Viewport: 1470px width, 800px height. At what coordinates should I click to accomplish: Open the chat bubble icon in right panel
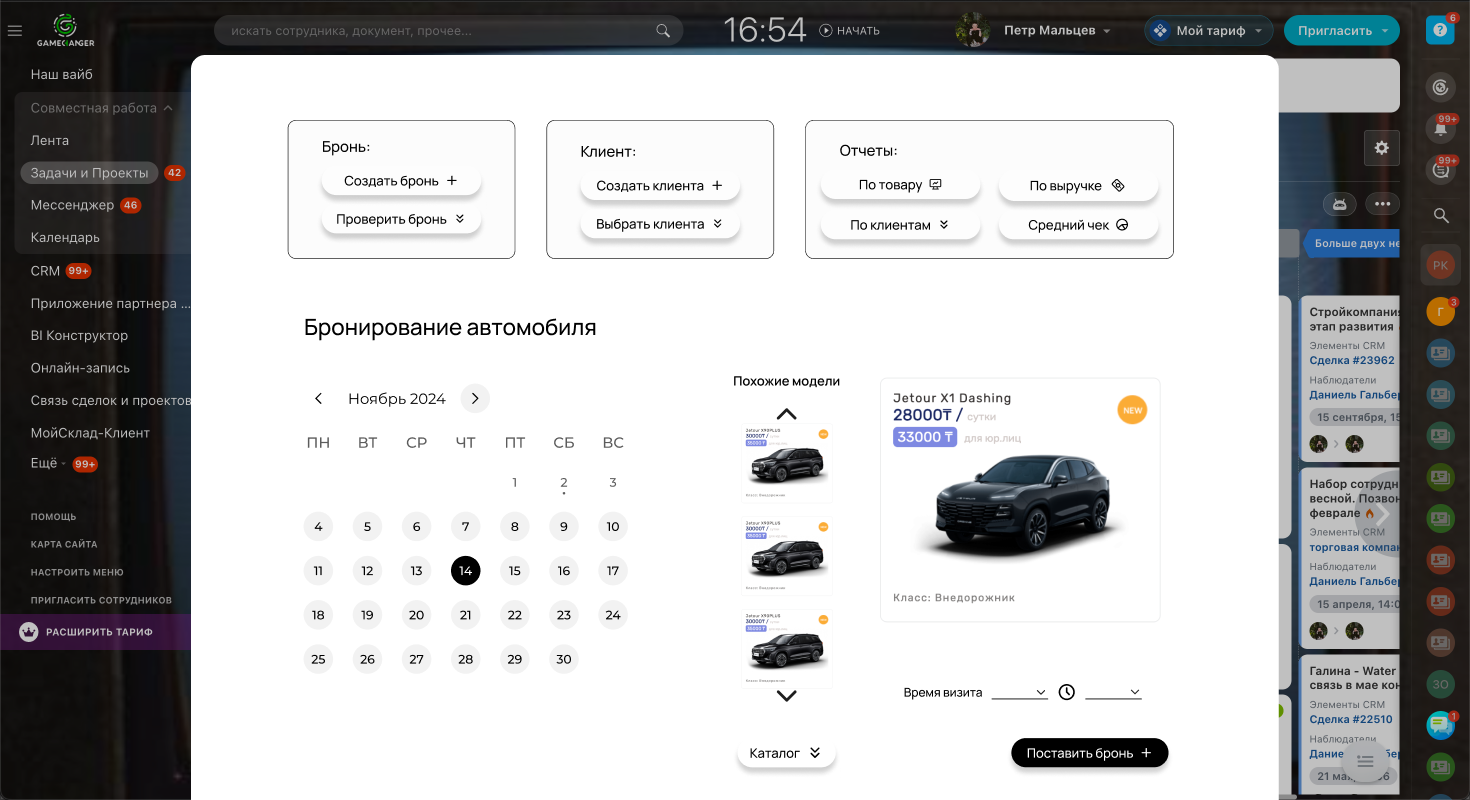point(1440,725)
